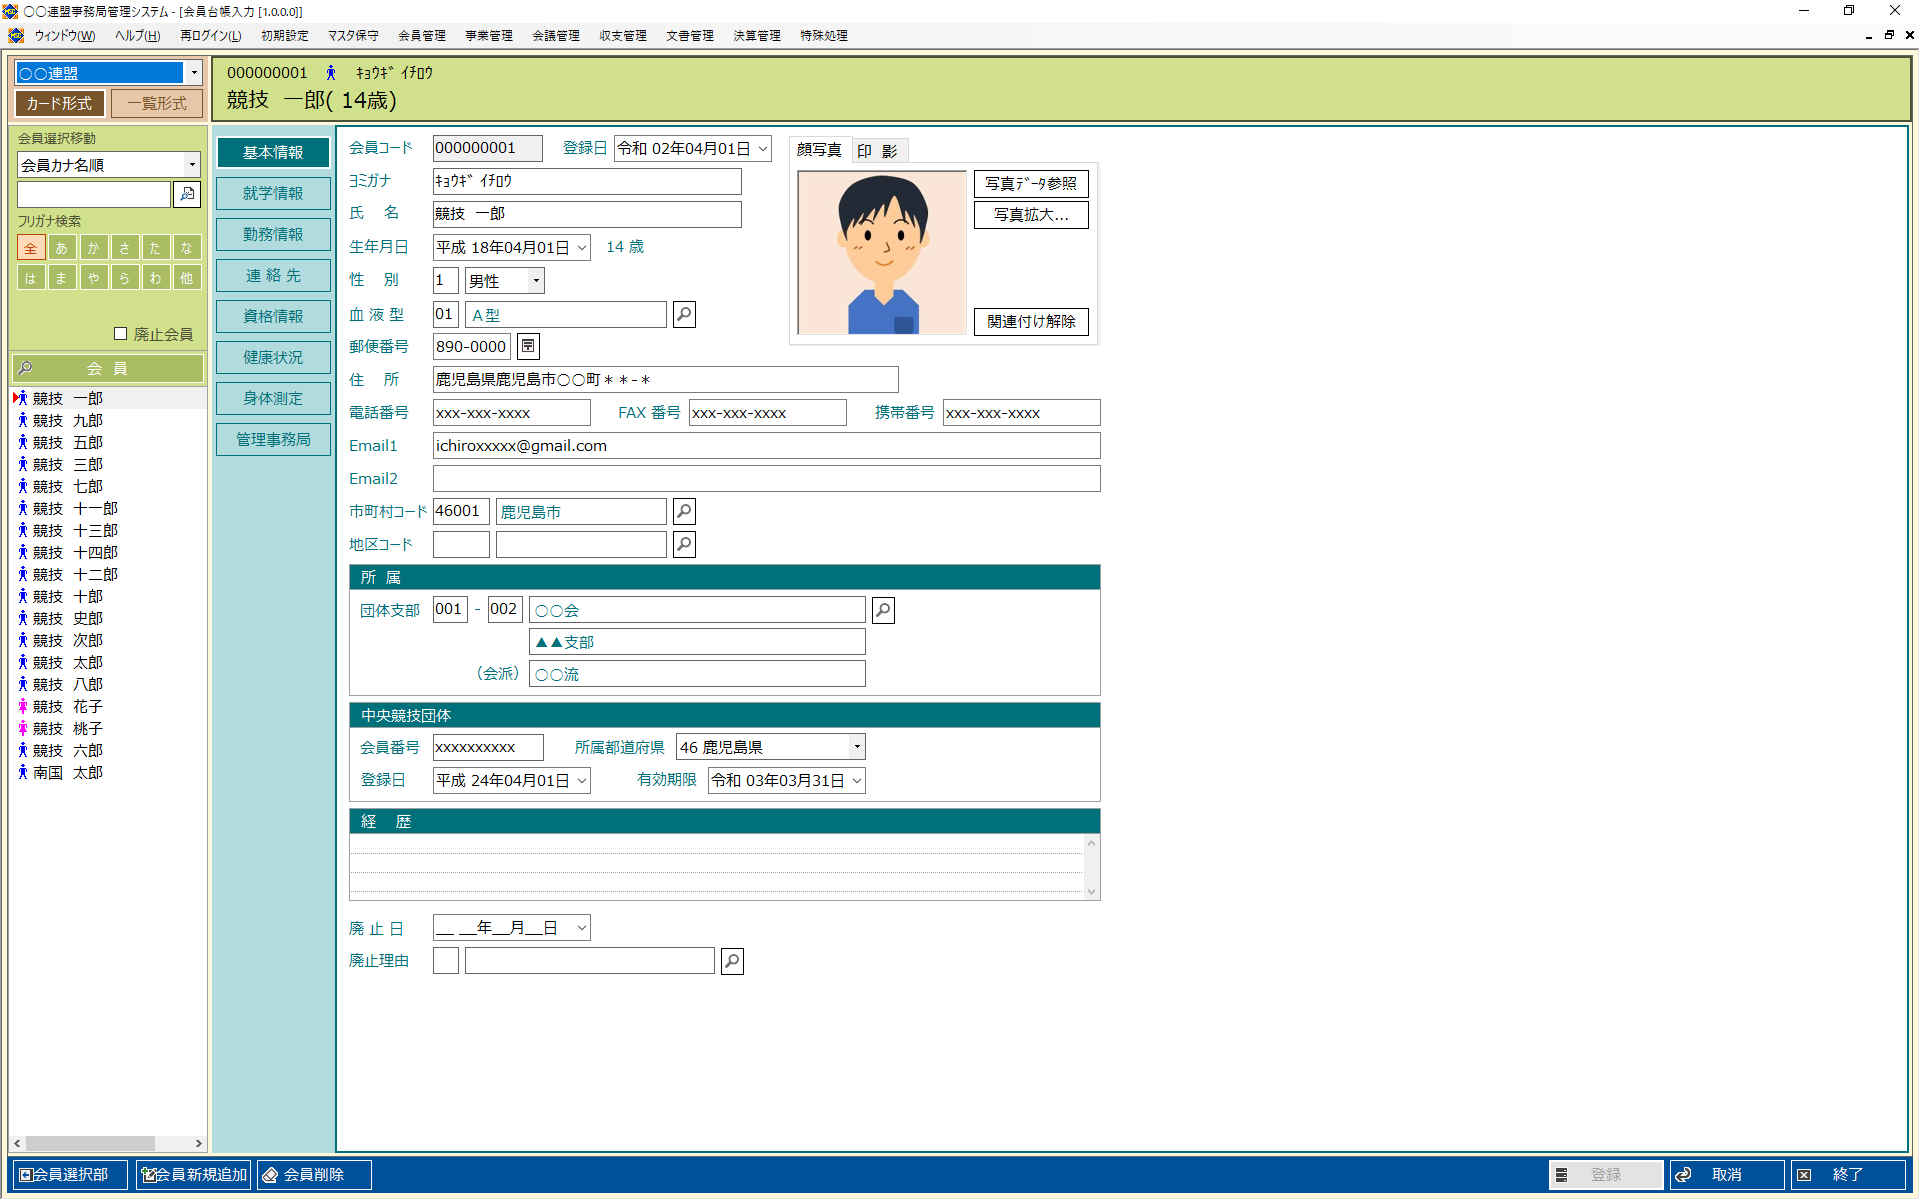Open the city code search icon
Screen dimensions: 1920x1200
tap(684, 512)
